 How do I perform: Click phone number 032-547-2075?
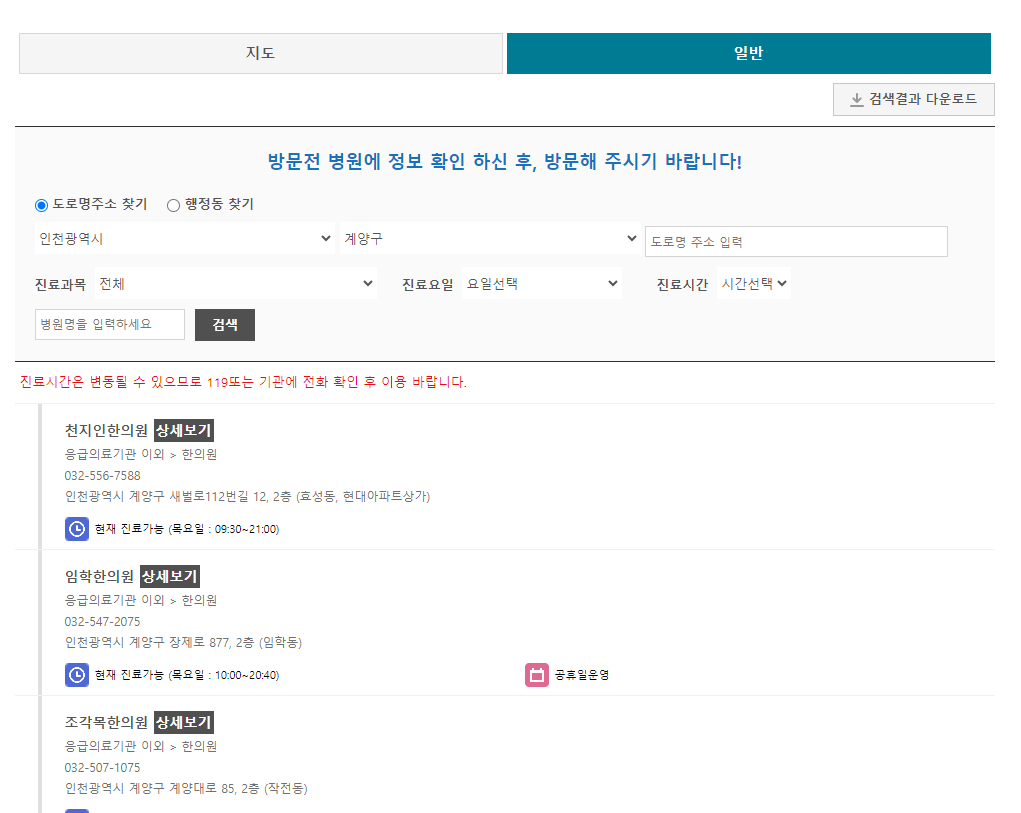click(102, 622)
